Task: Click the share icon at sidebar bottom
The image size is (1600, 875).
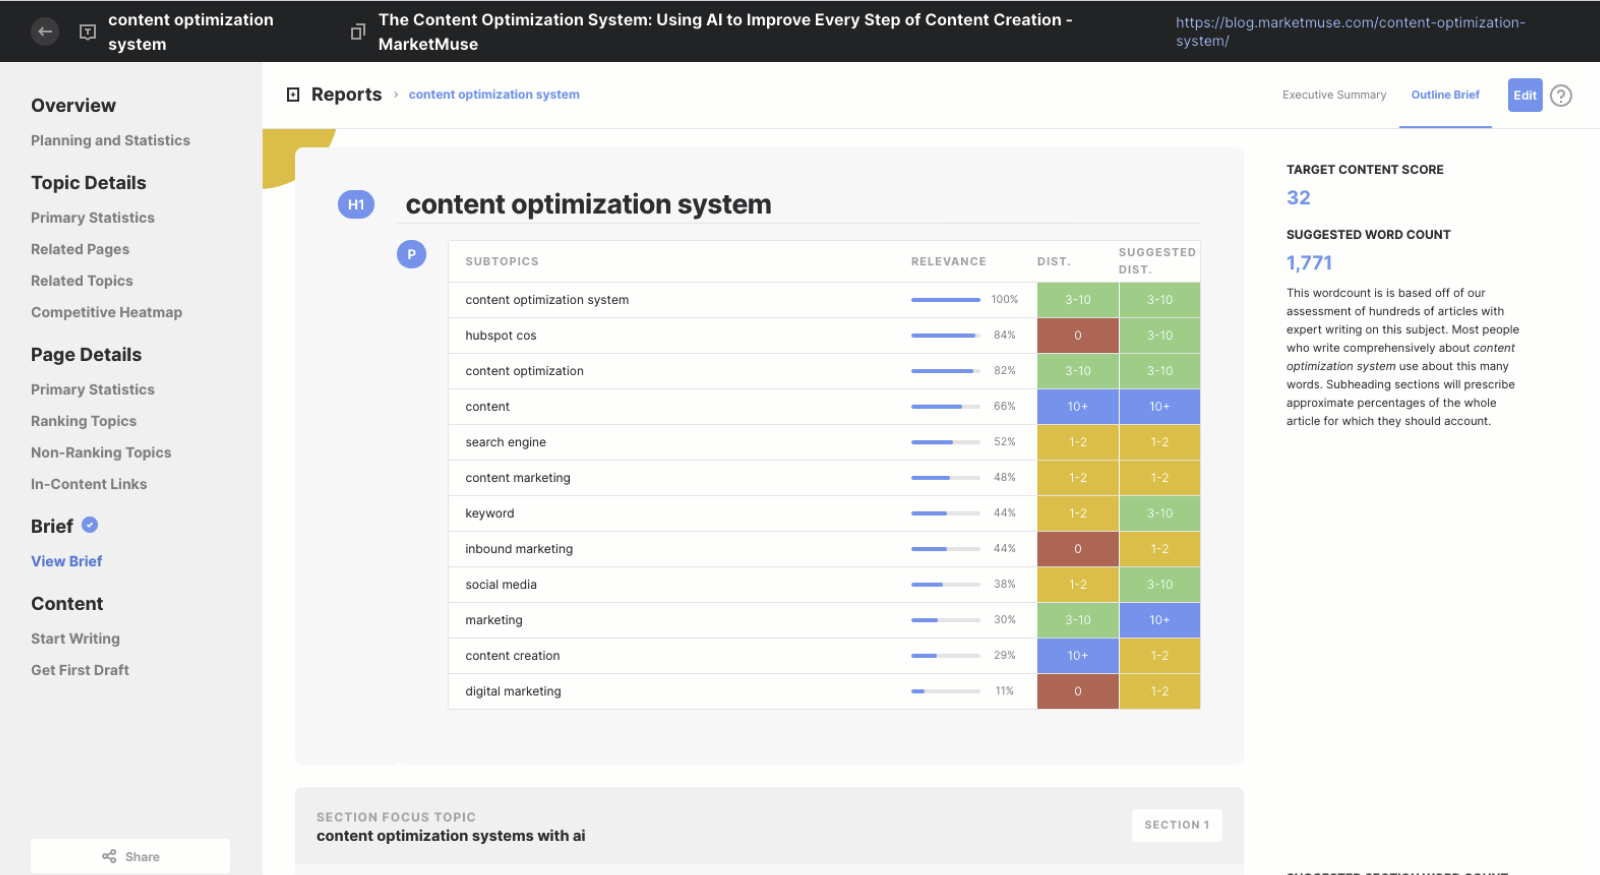Action: 109,856
